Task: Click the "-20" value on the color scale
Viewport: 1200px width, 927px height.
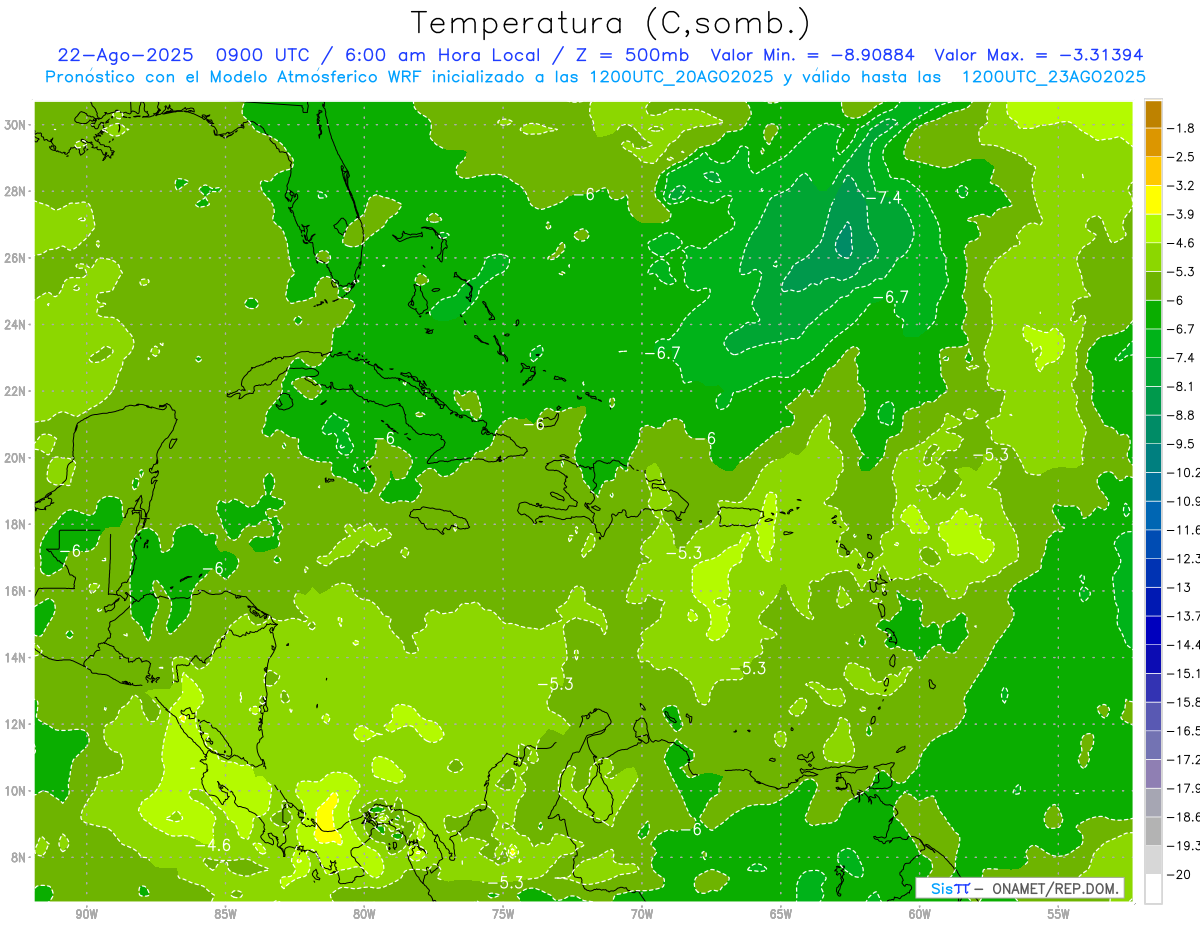Action: 1181,874
